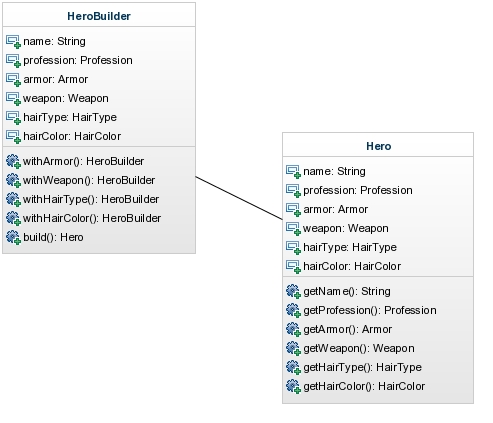Click the profession field icon in HeroBuilder

tap(13, 61)
